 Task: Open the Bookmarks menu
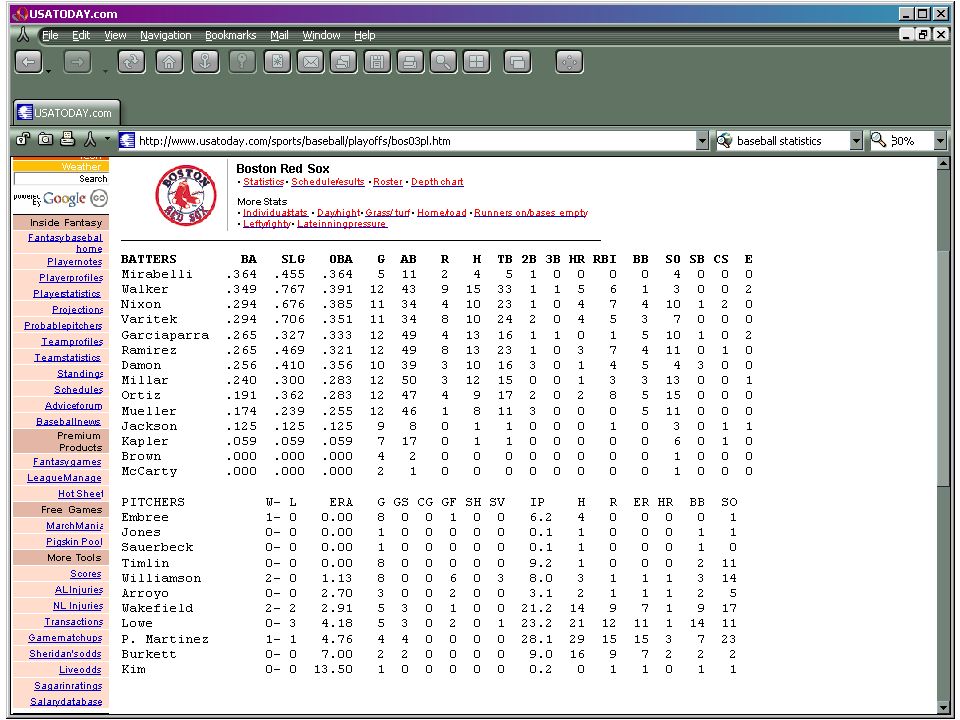coord(231,36)
